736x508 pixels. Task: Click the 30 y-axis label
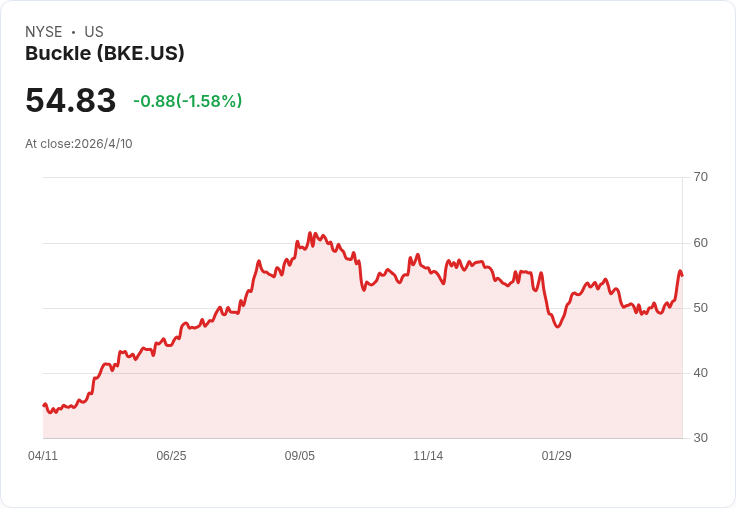click(x=700, y=438)
